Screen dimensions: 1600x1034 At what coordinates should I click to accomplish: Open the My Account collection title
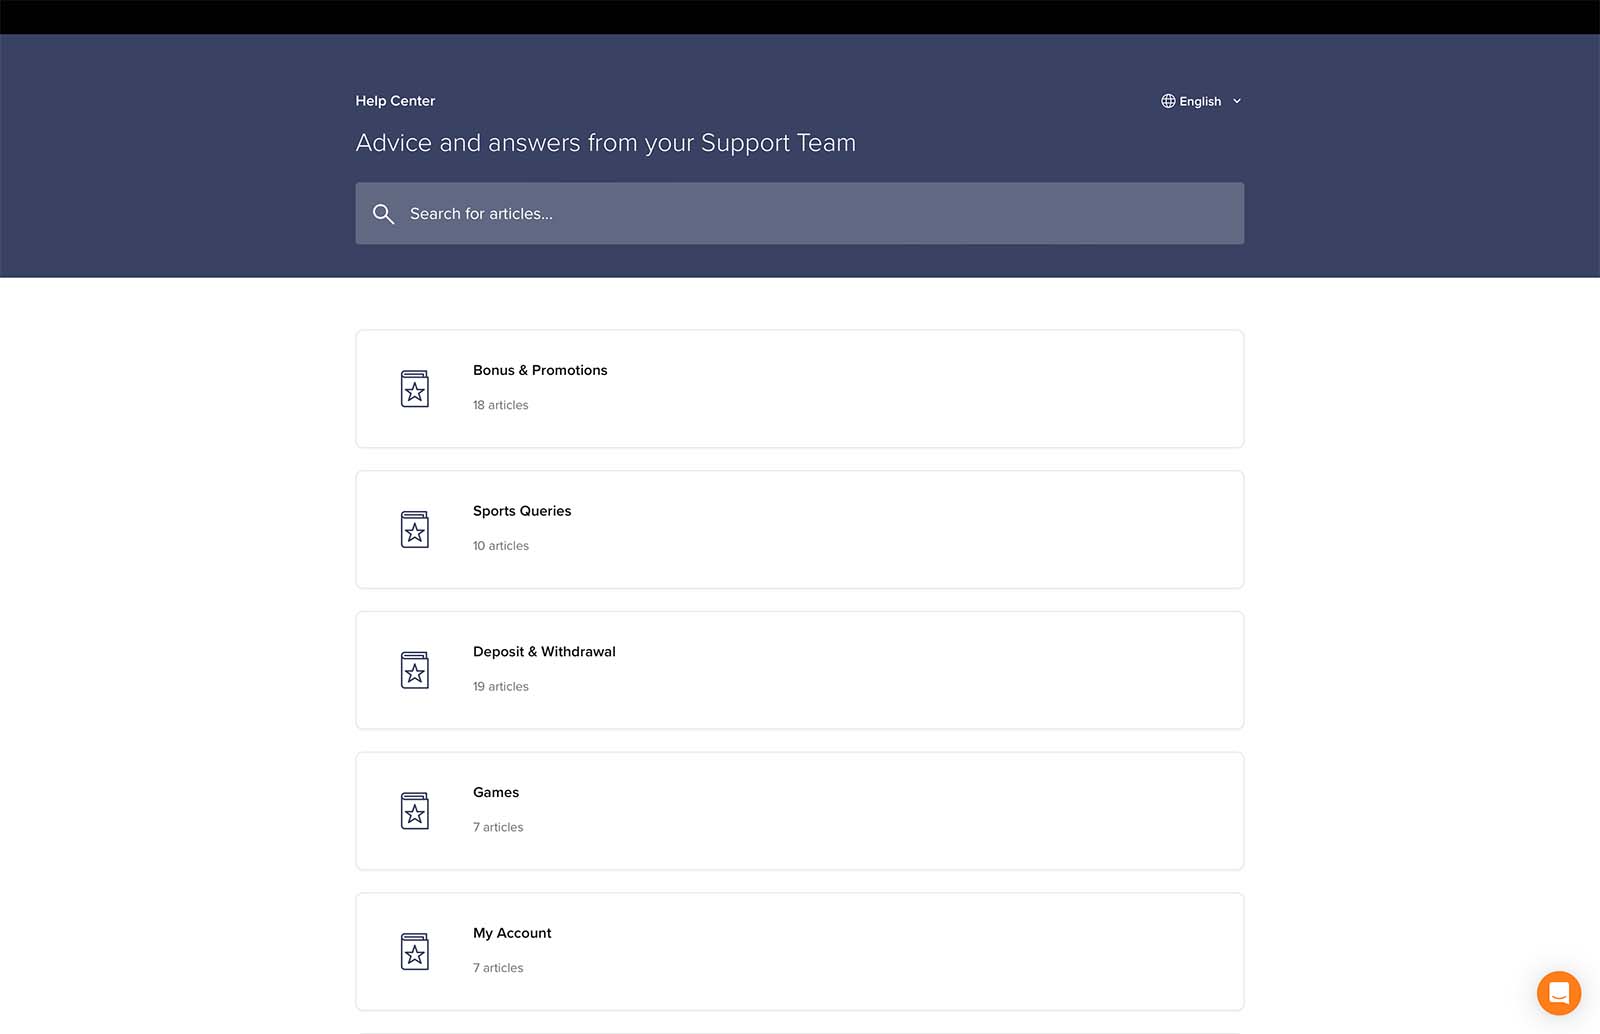pyautogui.click(x=512, y=933)
